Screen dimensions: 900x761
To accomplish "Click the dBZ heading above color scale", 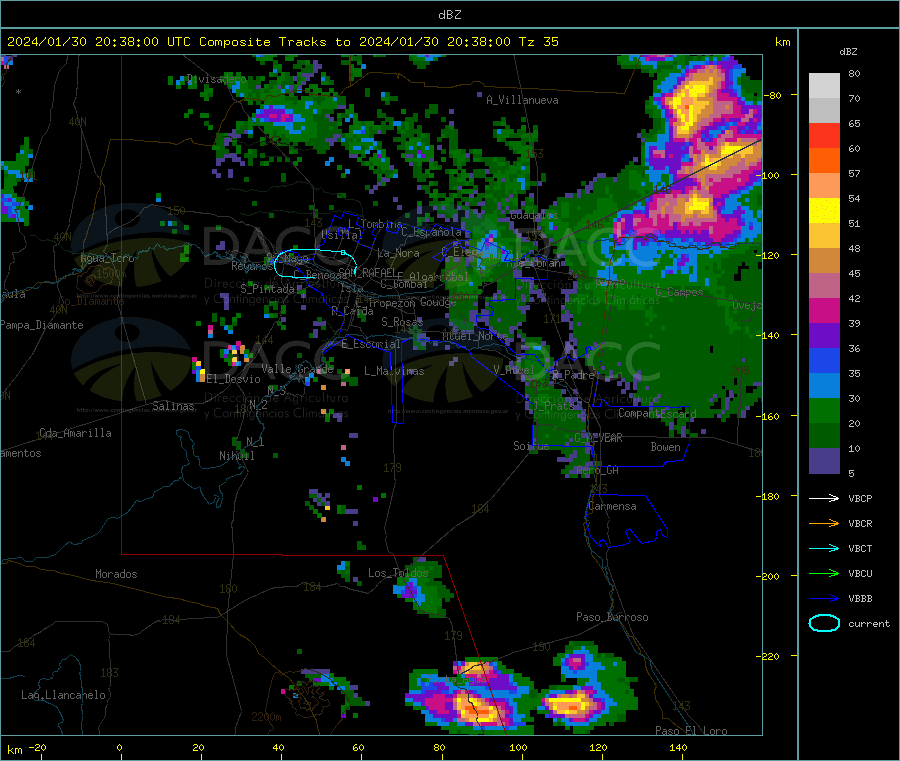I will coord(848,52).
